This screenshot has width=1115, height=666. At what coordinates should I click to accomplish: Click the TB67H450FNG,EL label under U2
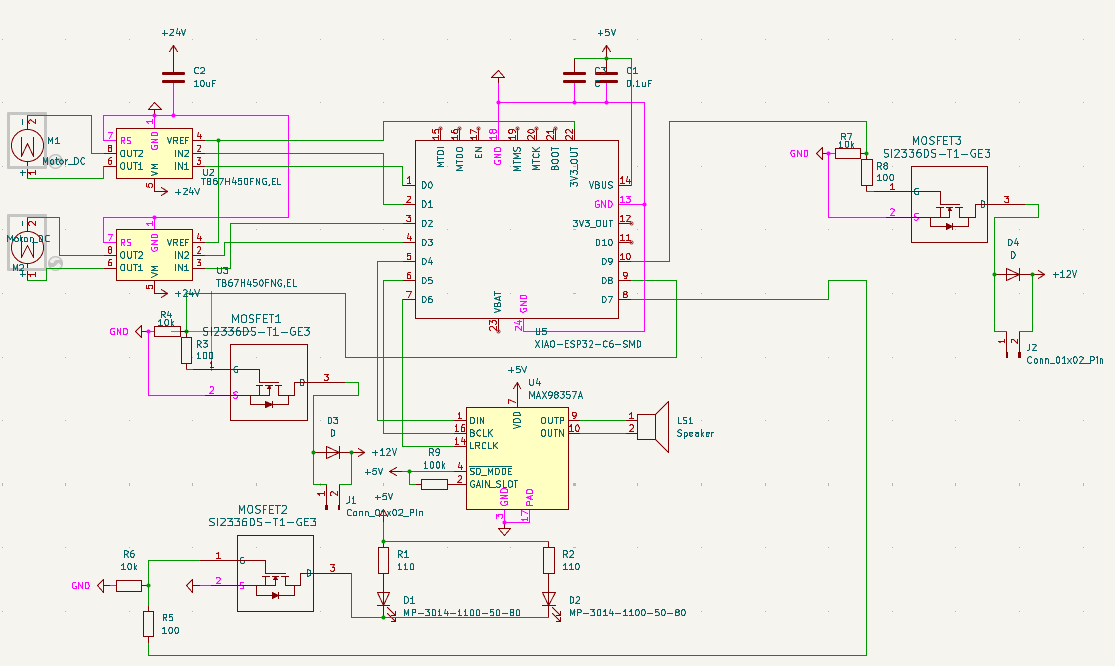(241, 181)
